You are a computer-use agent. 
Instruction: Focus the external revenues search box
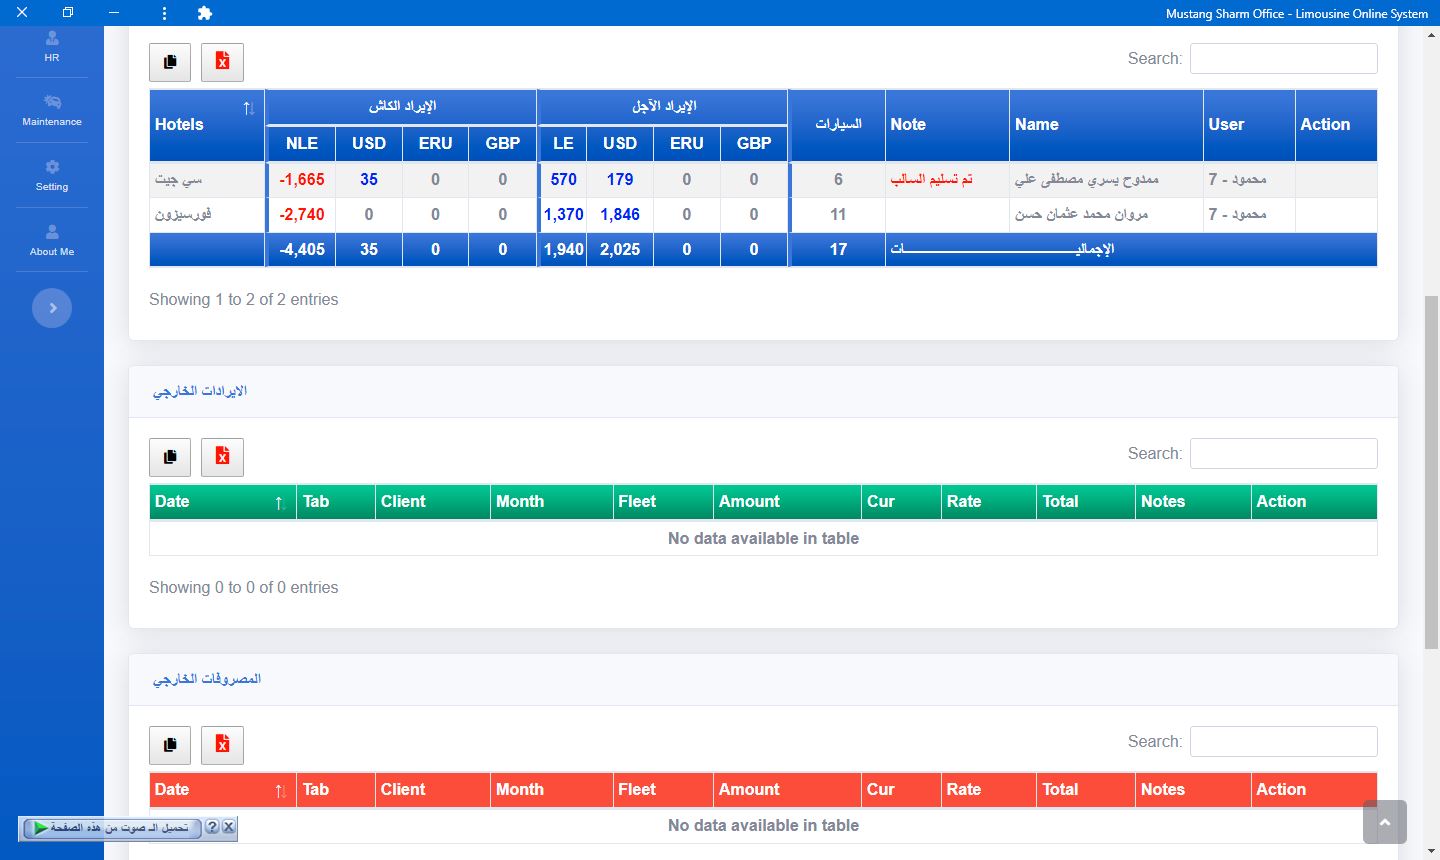tap(1283, 454)
